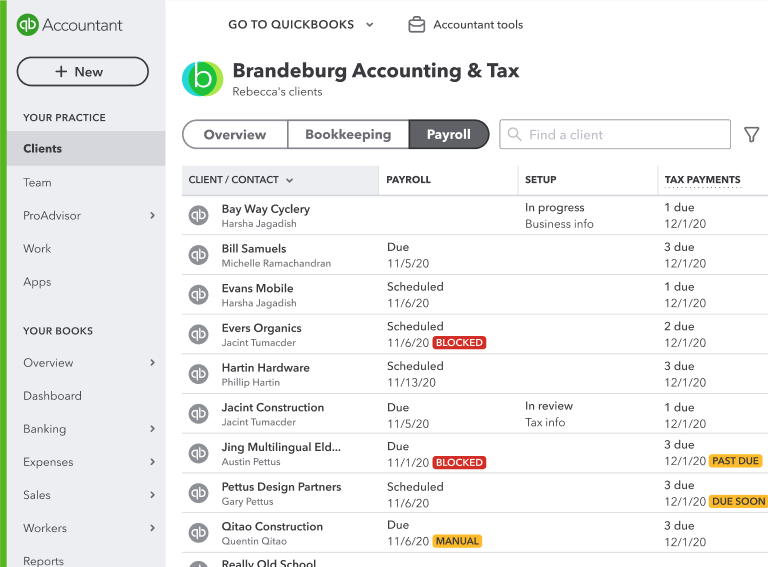This screenshot has height=567, width=768.
Task: Click Evers Organics 2 due tax payments
Action: pos(679,327)
